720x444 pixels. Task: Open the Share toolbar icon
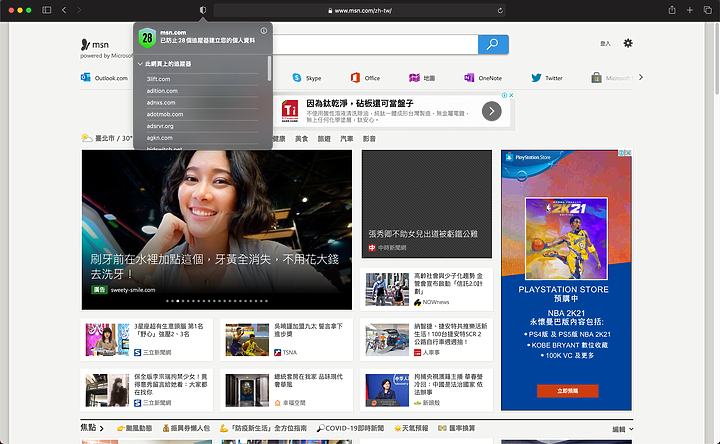tap(672, 10)
